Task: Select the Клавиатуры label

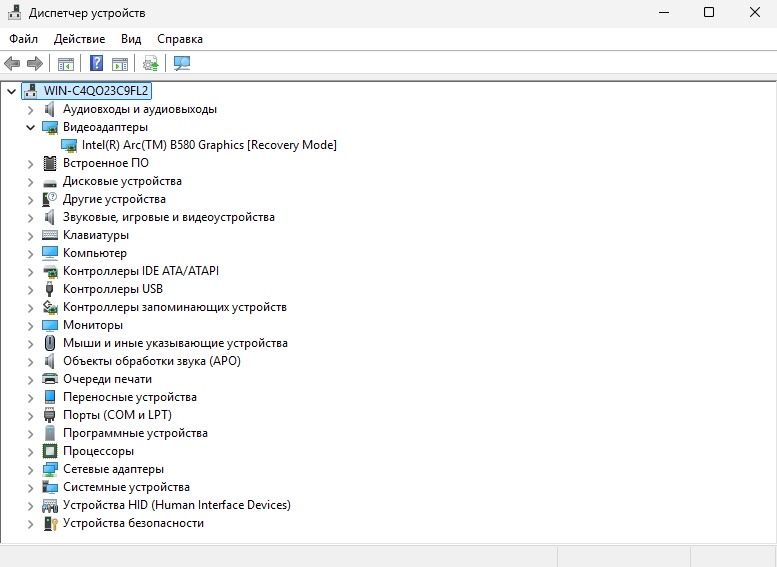Action: [96, 235]
